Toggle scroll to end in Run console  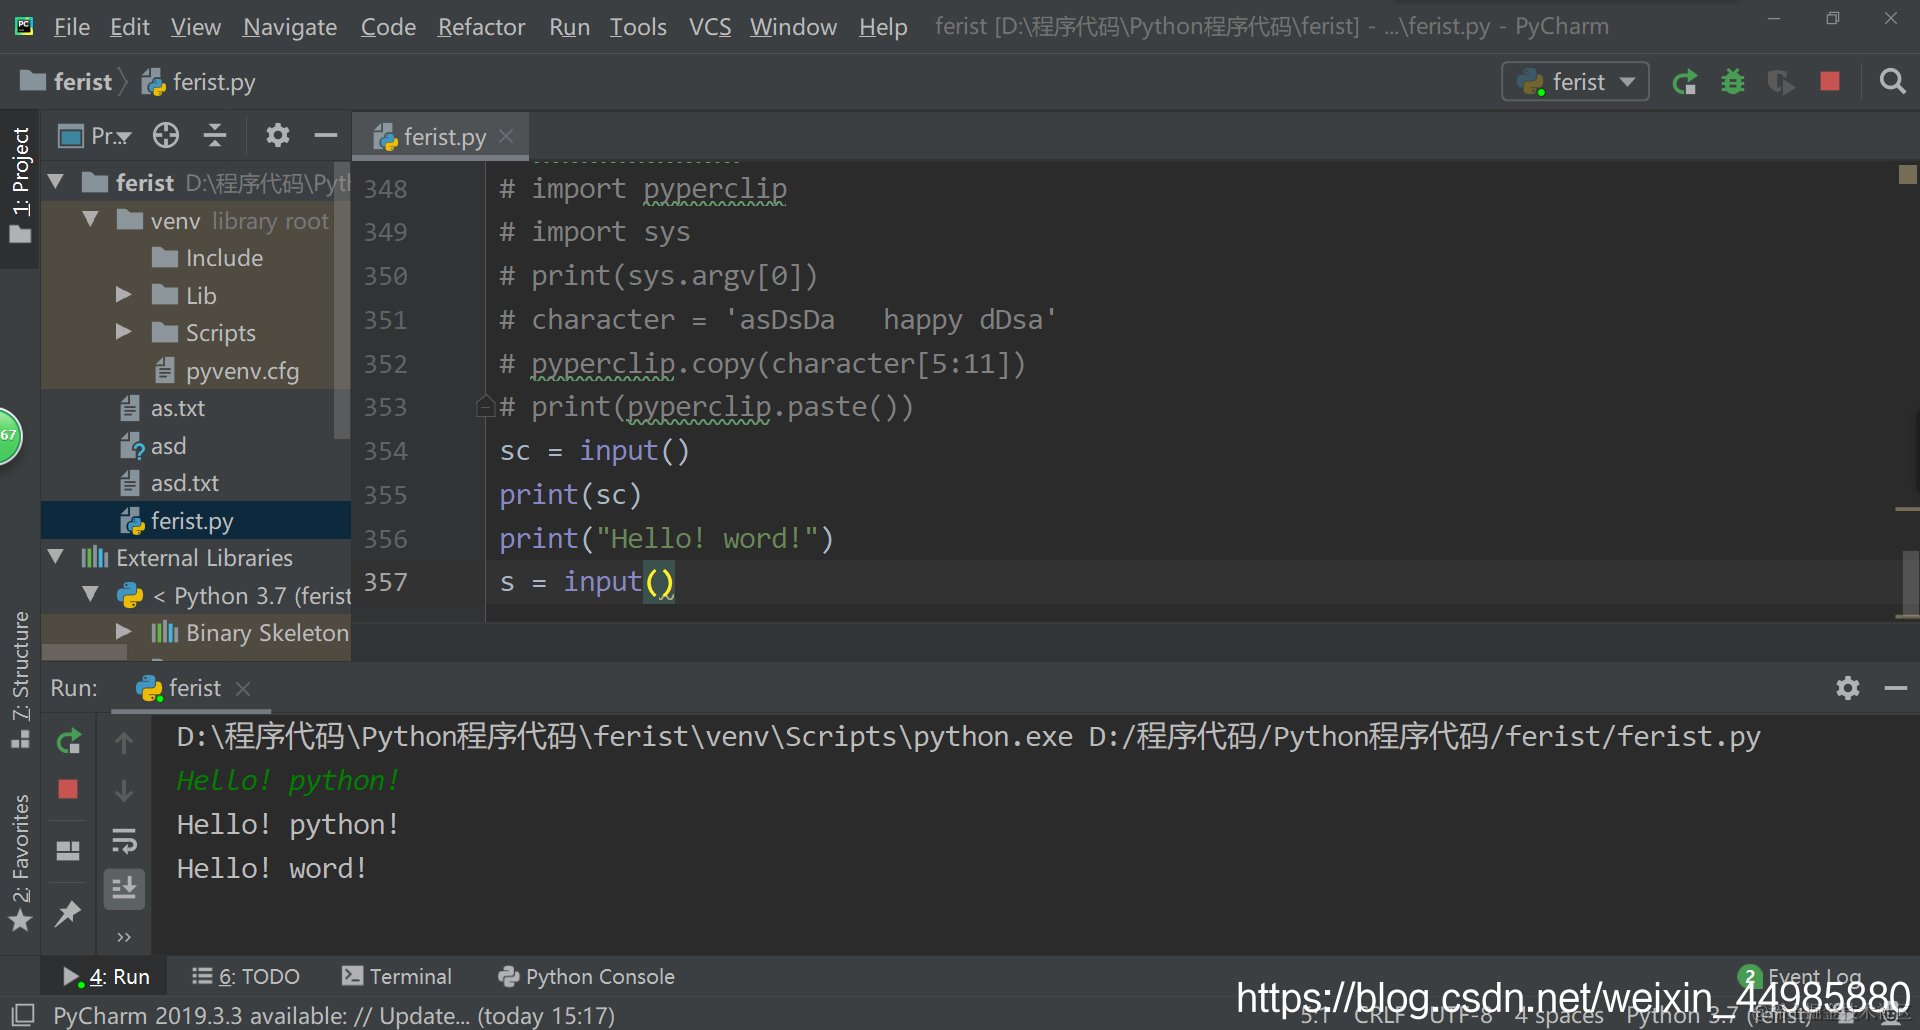[x=124, y=889]
